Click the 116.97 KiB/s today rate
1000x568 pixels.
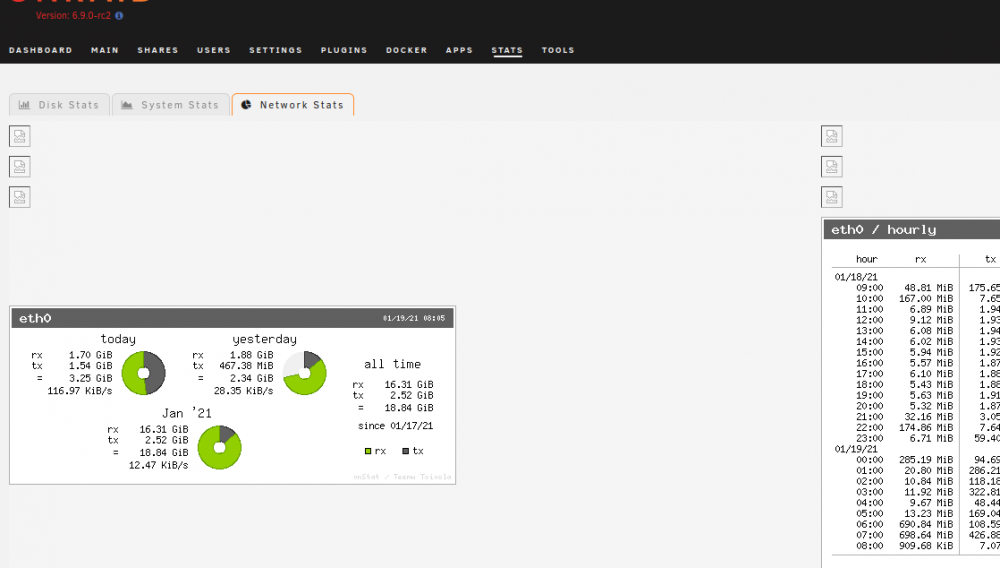[x=80, y=391]
